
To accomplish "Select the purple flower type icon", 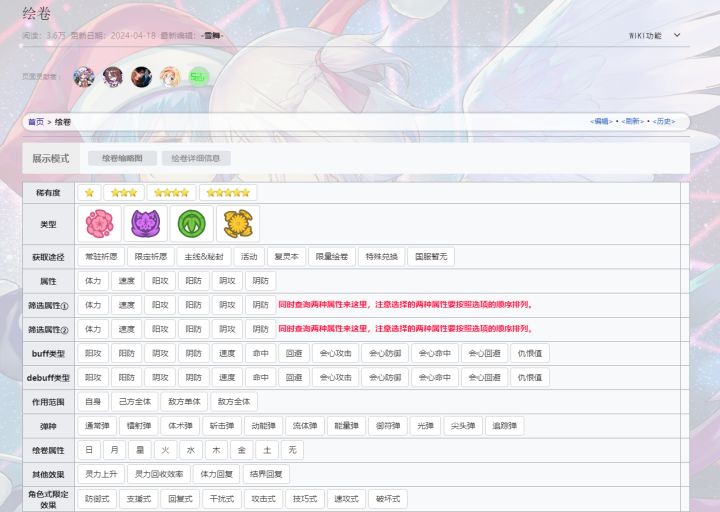I will coord(146,224).
